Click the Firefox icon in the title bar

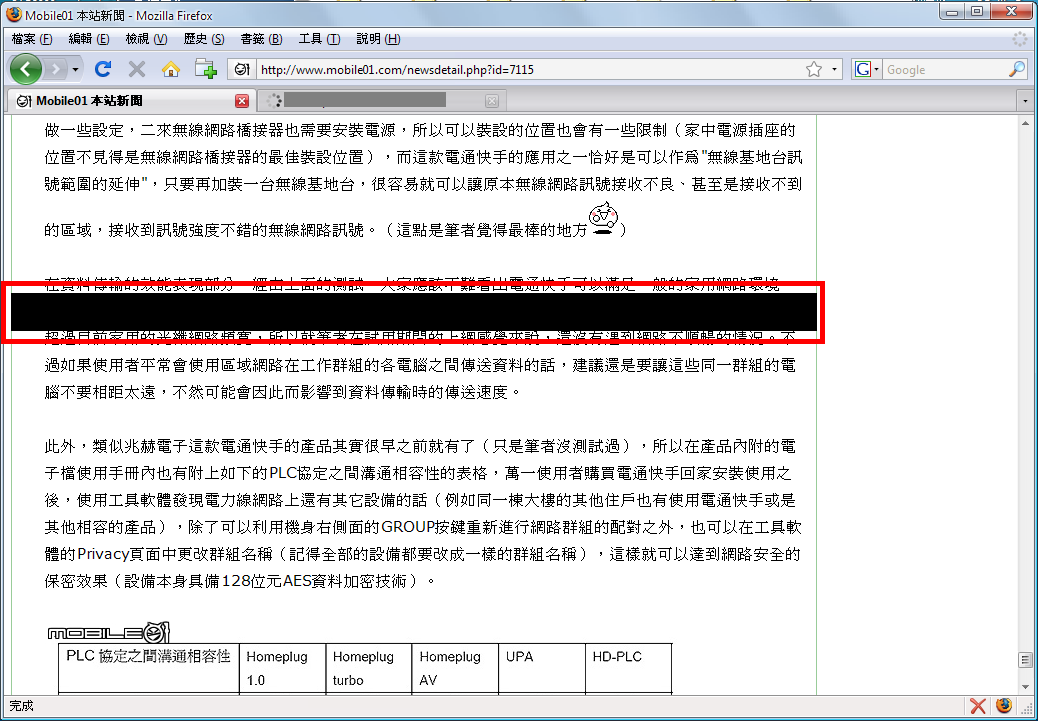click(x=13, y=15)
